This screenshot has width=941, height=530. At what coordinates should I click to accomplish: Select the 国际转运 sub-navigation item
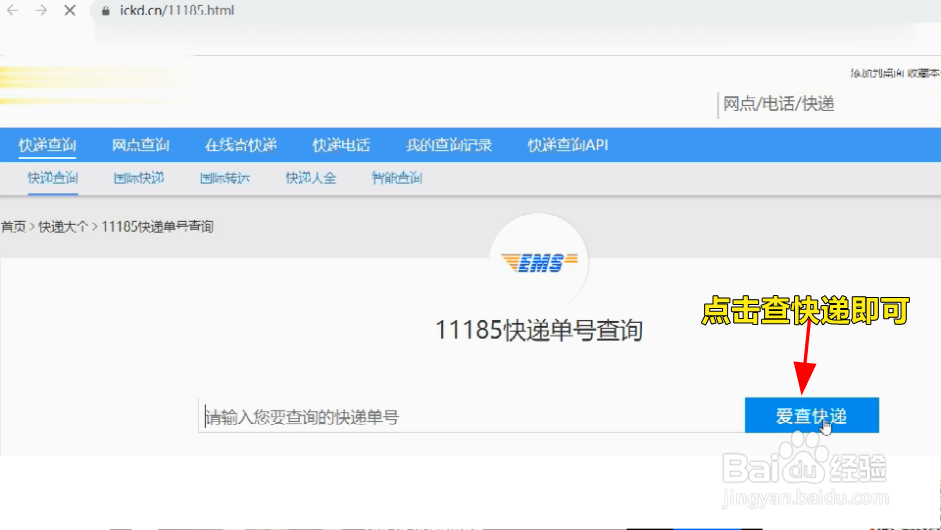[225, 178]
